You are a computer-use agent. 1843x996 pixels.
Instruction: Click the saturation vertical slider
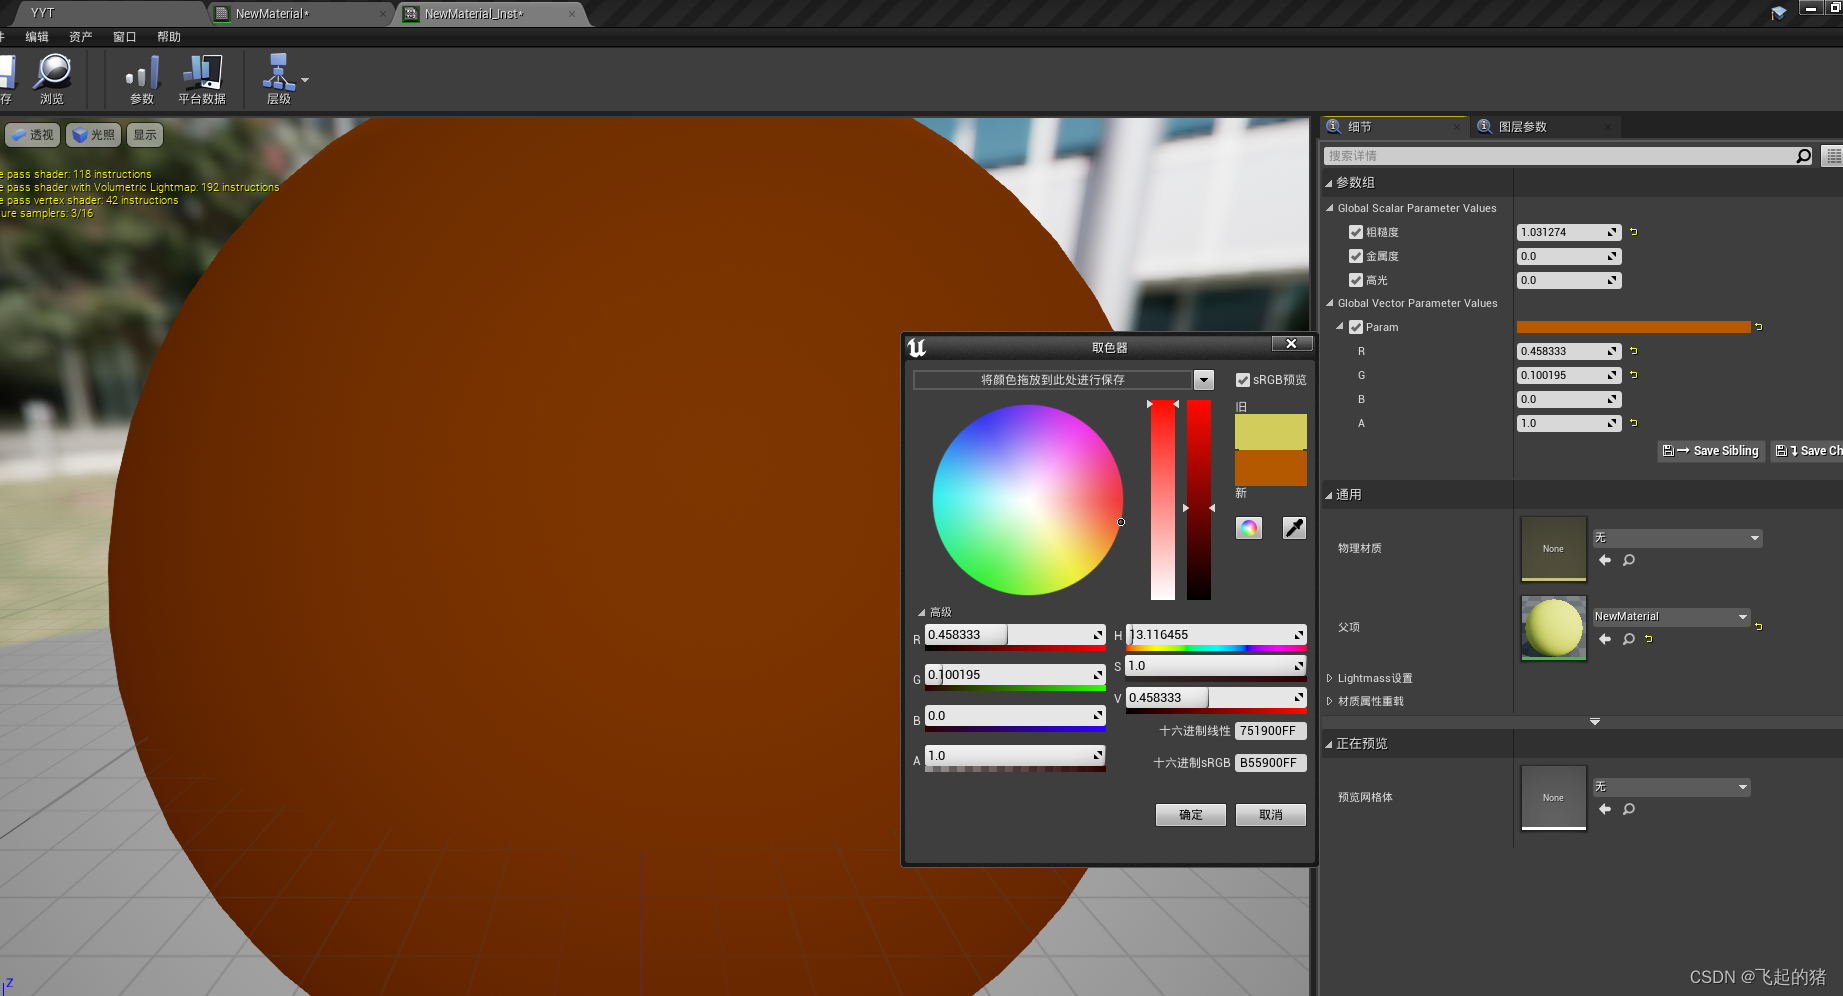(x=1163, y=500)
